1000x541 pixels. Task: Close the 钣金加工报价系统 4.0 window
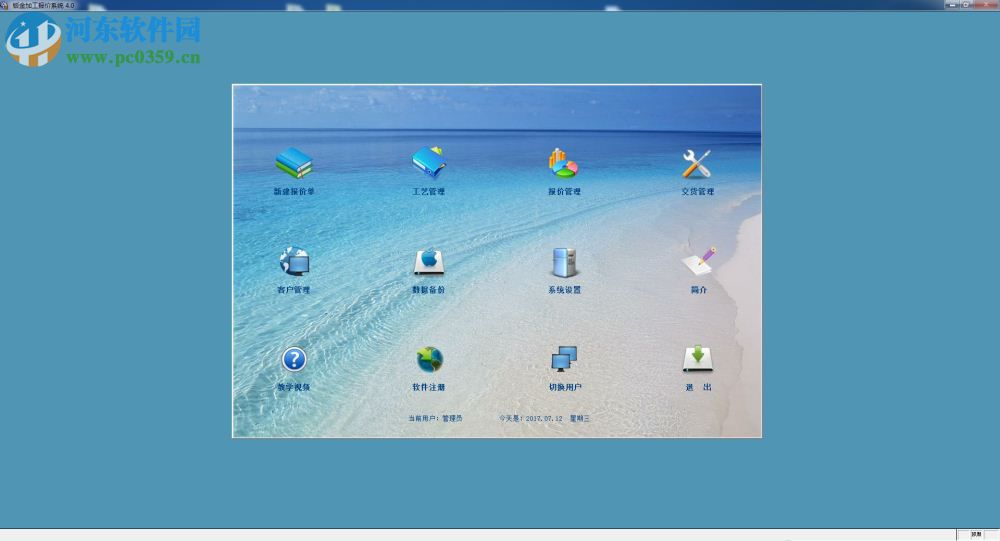987,4
